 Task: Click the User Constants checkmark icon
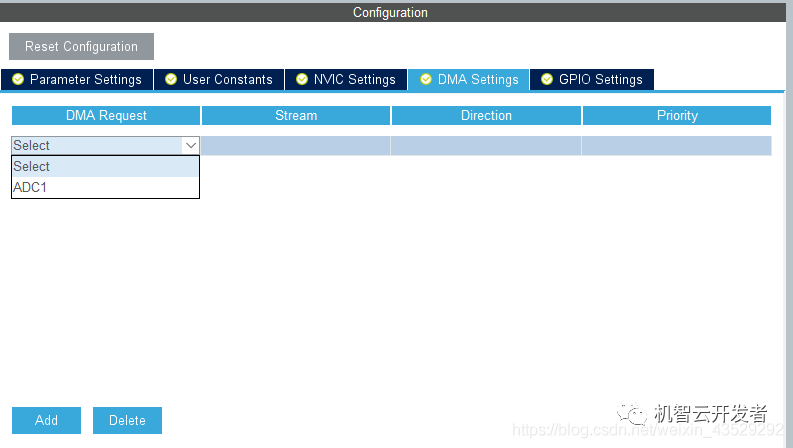pyautogui.click(x=171, y=79)
